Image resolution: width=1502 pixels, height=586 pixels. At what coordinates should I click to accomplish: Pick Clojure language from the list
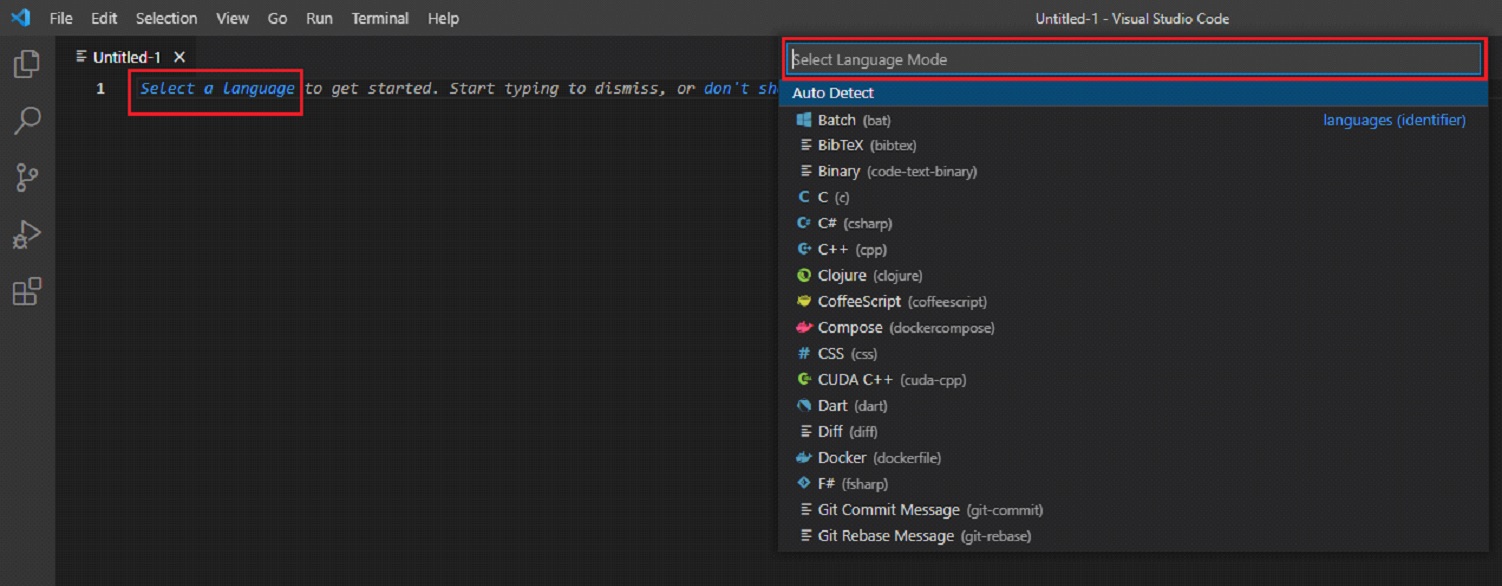1133,275
